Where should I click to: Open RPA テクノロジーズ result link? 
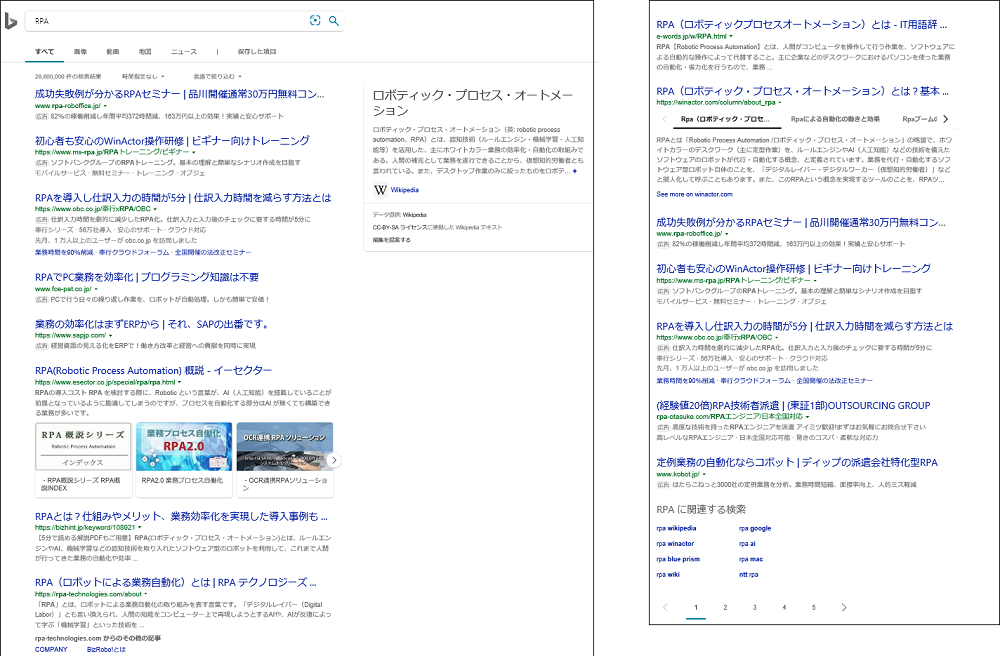tap(175, 582)
